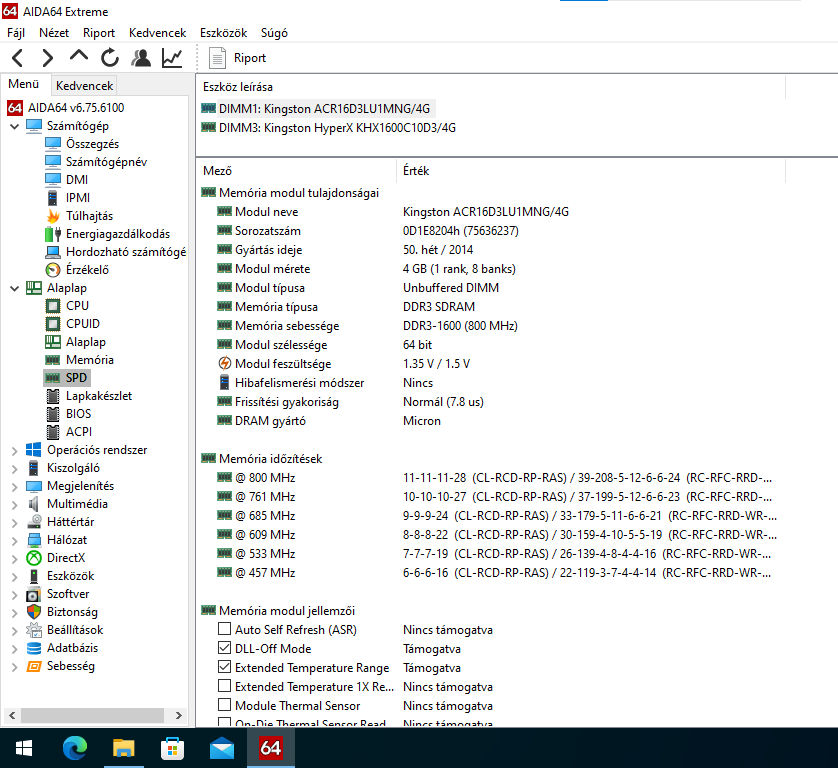Click the sidebar horizontal scrollbar right arrow
This screenshot has height=768, width=838.
coord(179,715)
